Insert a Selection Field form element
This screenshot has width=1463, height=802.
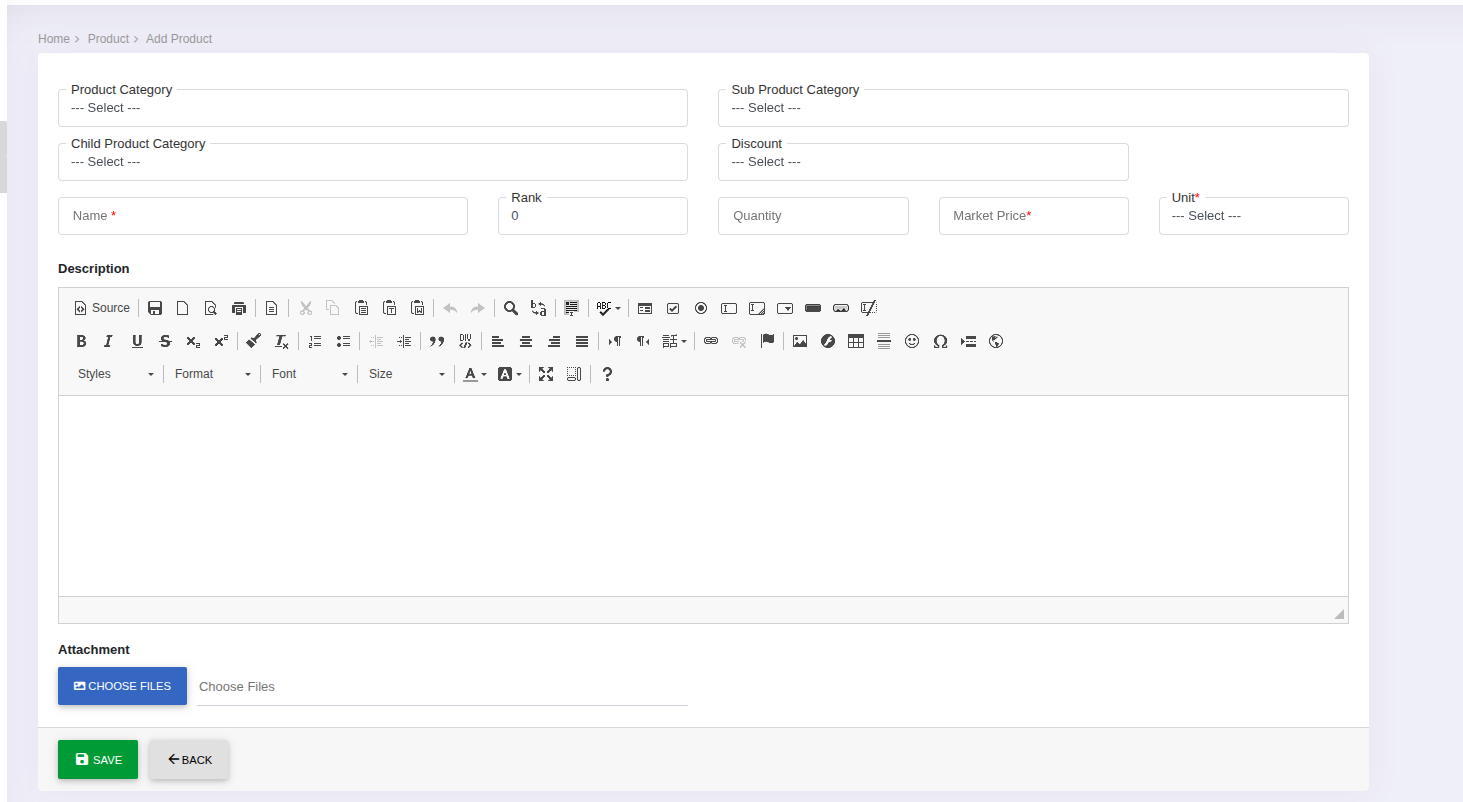click(785, 308)
